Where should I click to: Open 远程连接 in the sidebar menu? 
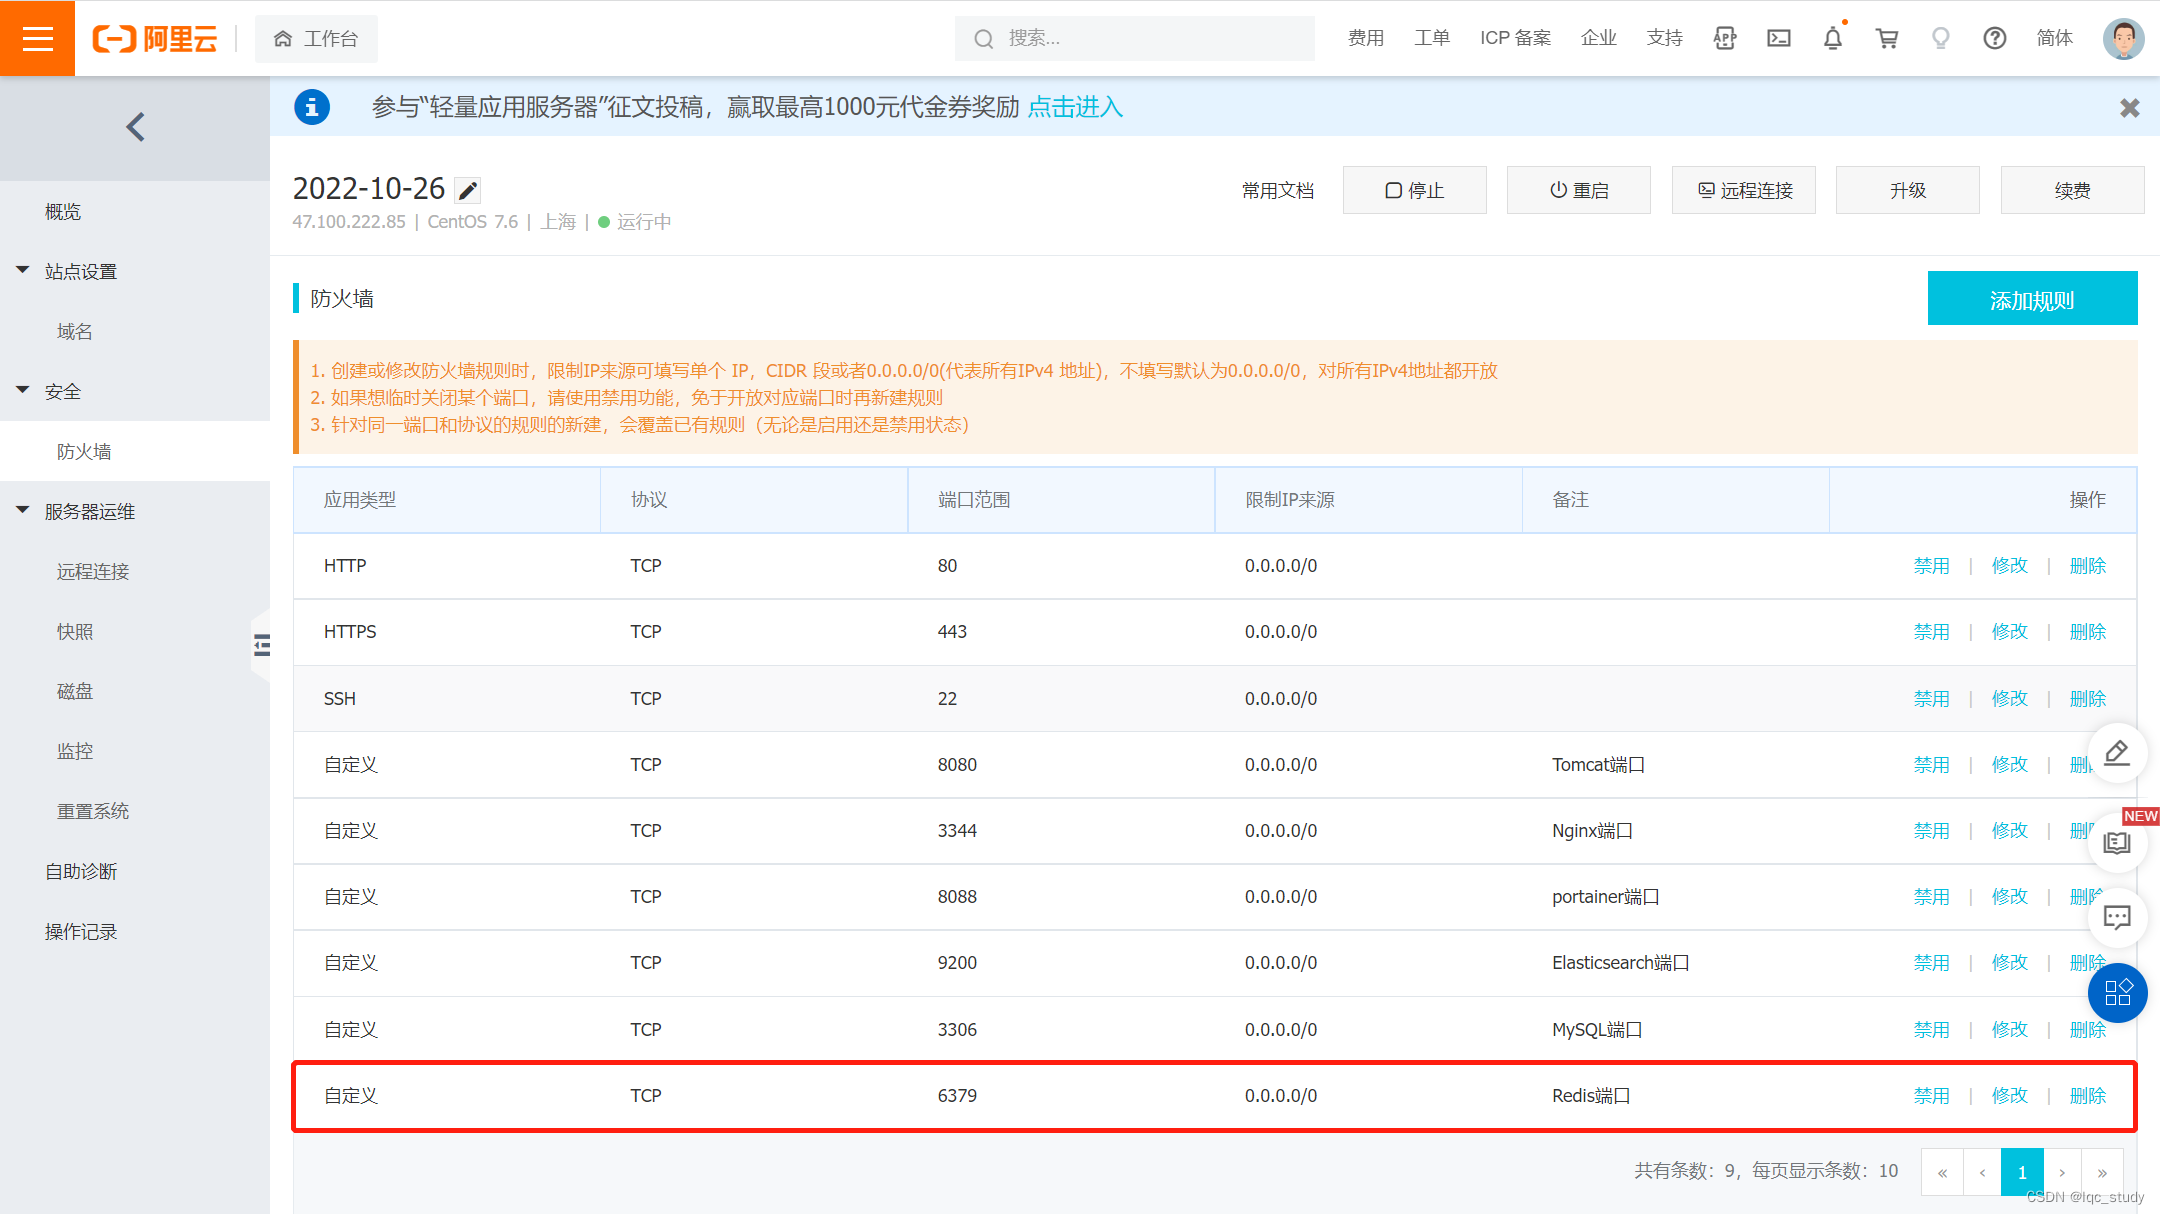coord(93,571)
